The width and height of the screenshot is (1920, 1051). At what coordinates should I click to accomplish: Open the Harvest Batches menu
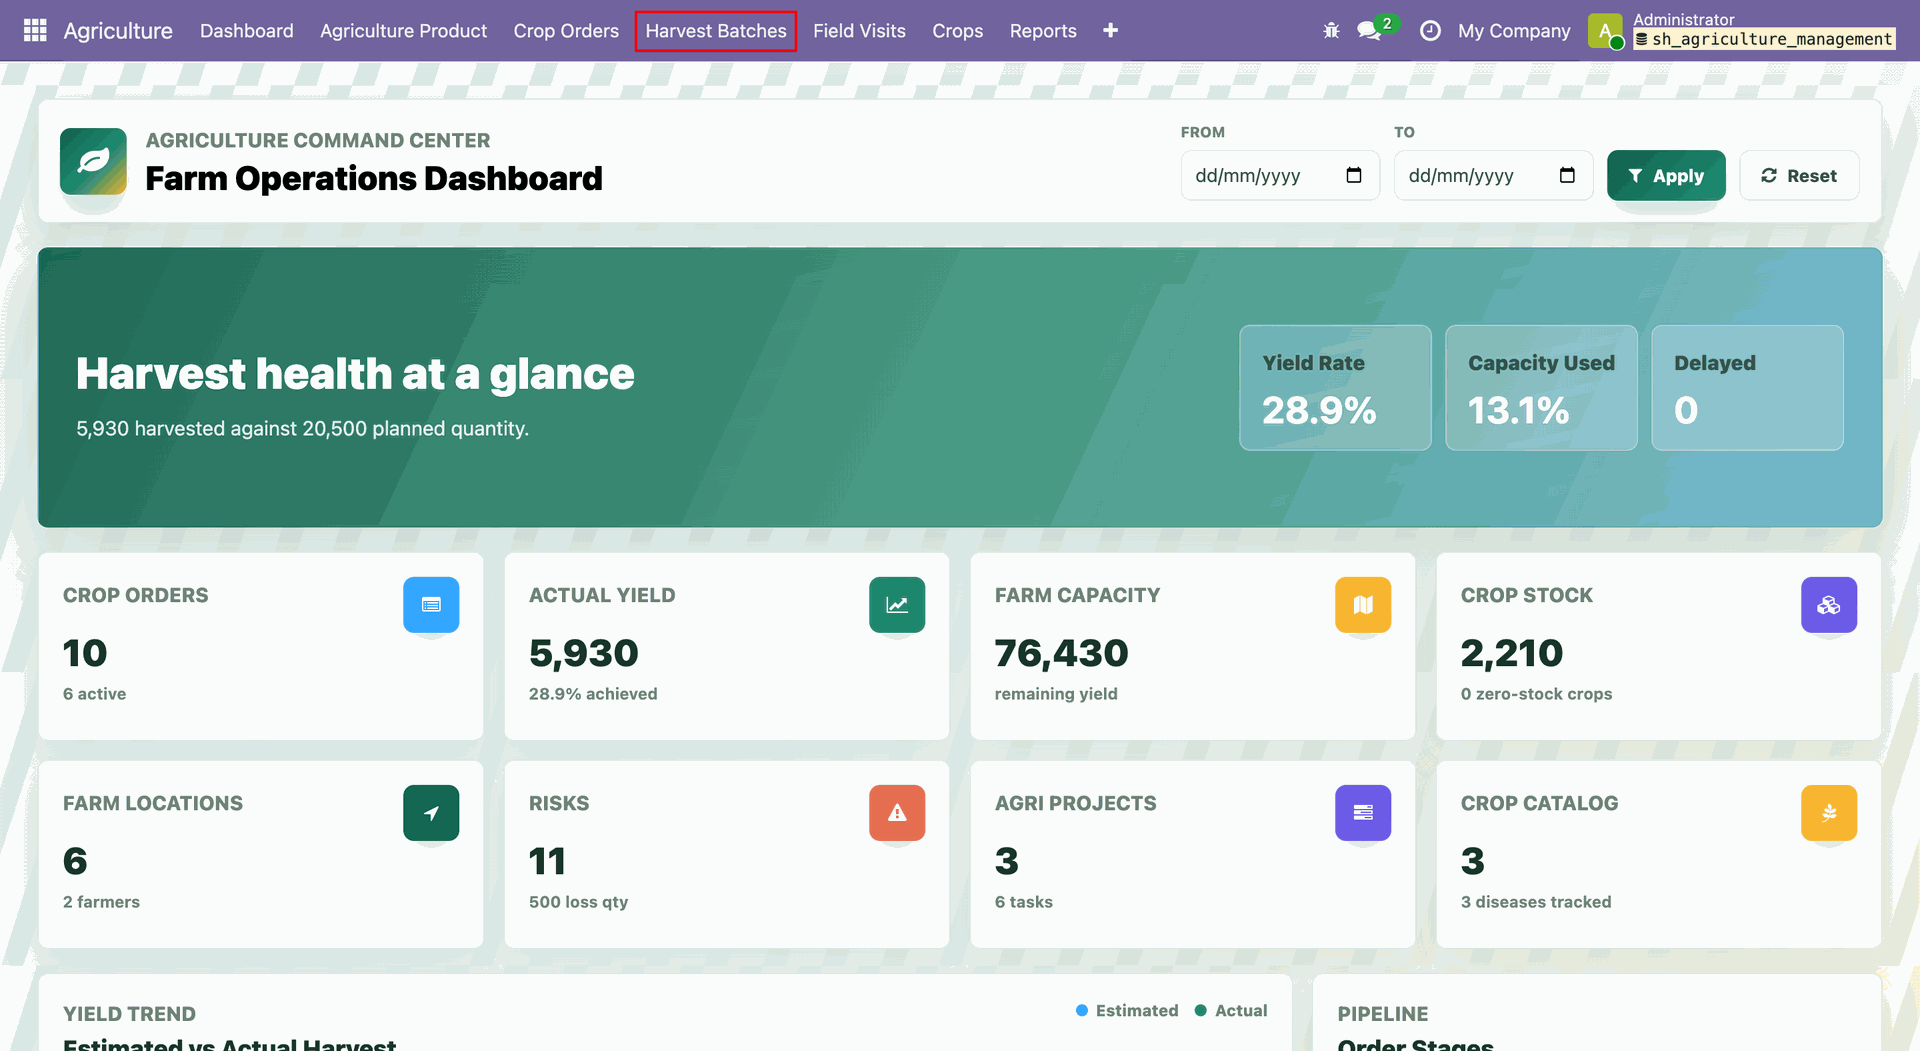click(716, 31)
